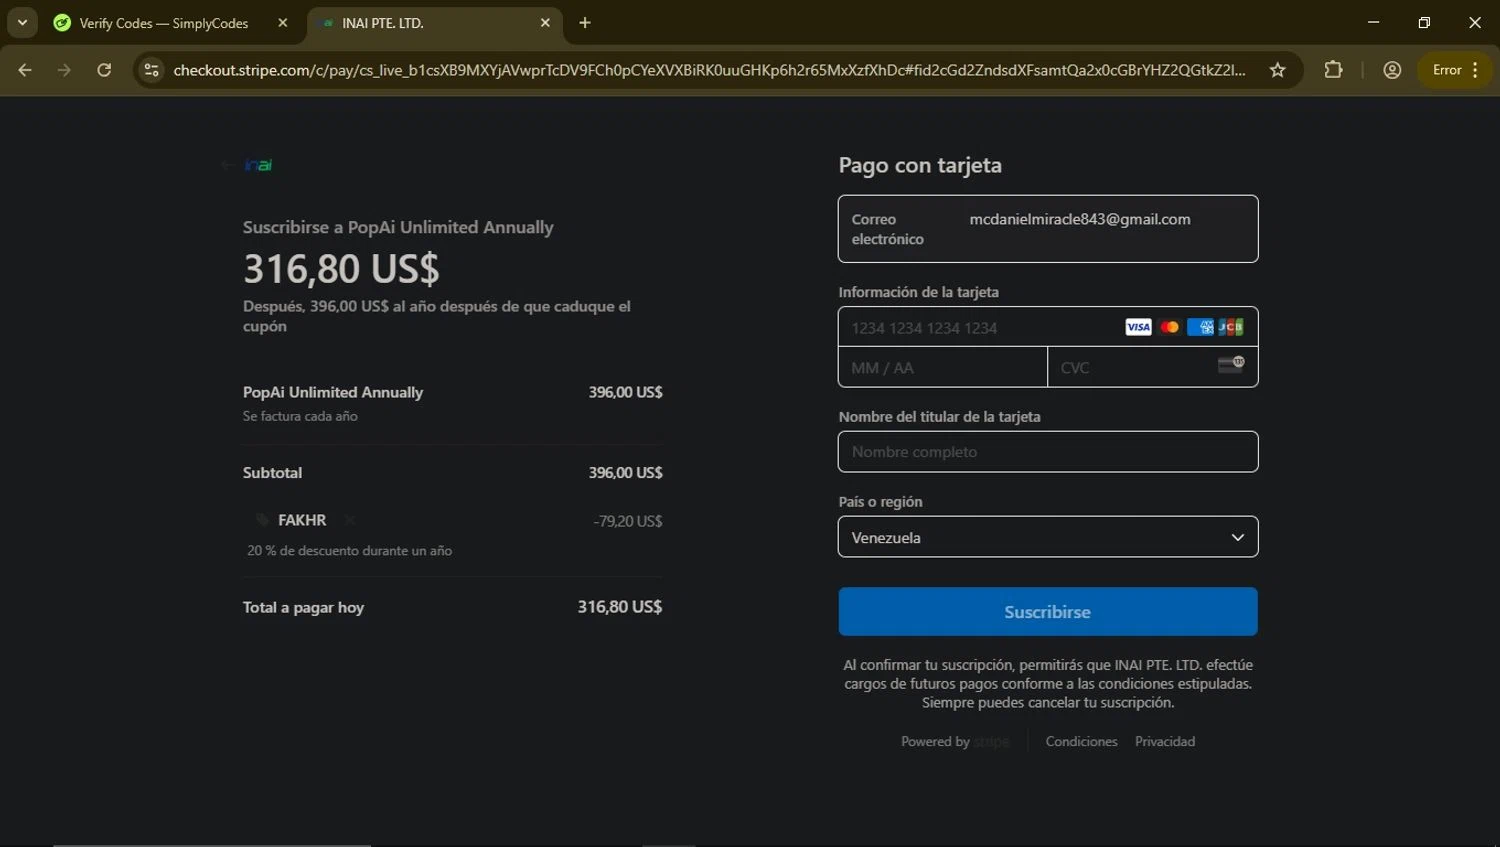Click the FAKHR coupon tag icon
1500x847 pixels.
pyautogui.click(x=262, y=520)
